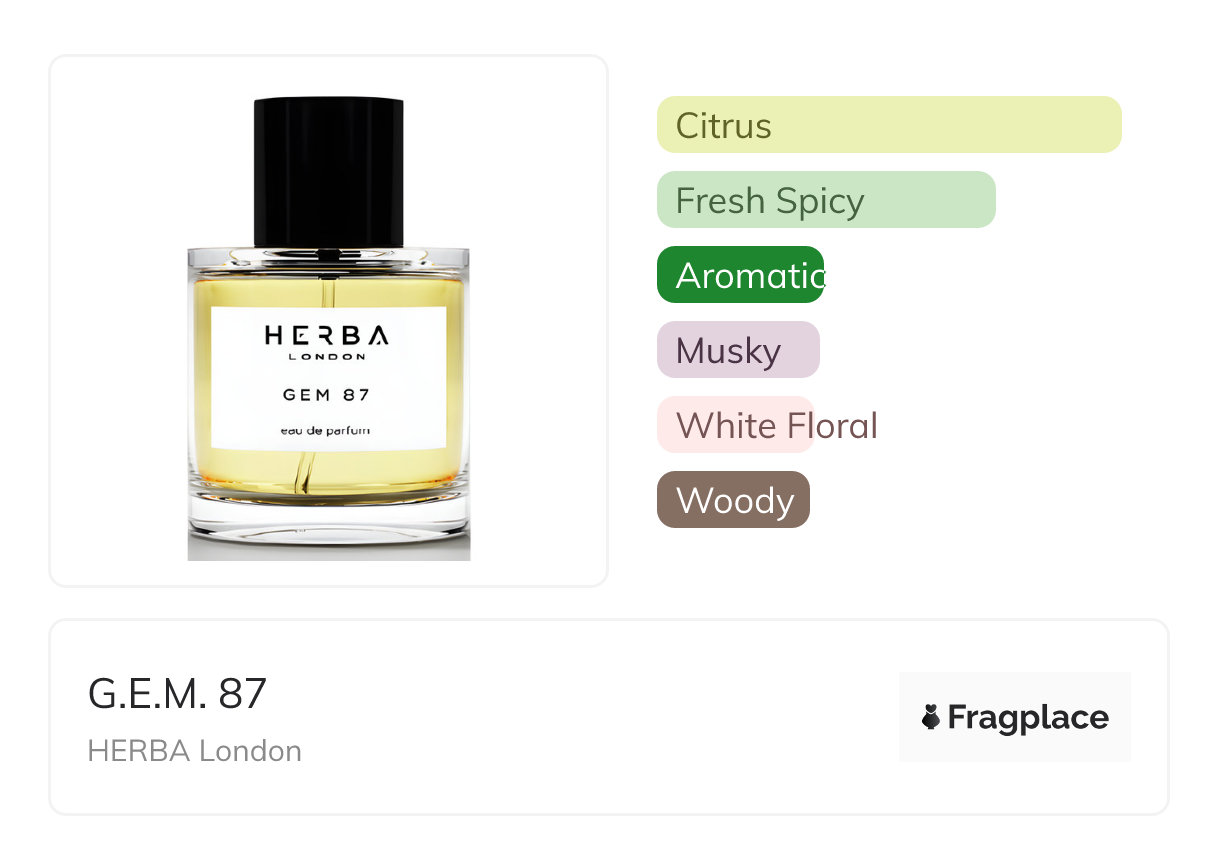This screenshot has height=864, width=1218.
Task: Click the Fragplace wordmark text
Action: coord(1027,717)
